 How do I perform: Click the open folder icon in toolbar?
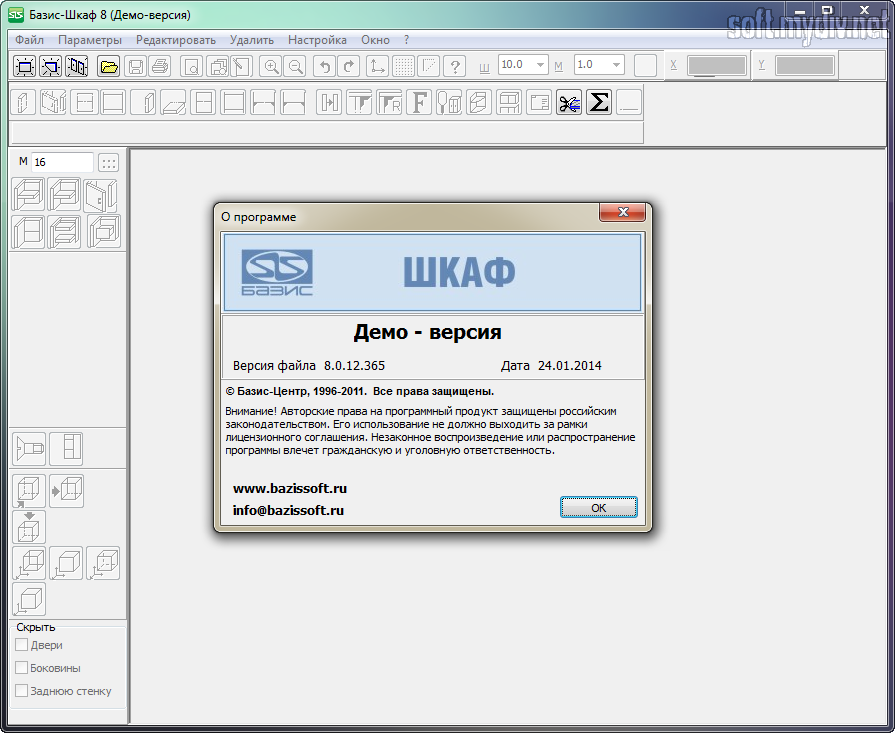(x=109, y=66)
